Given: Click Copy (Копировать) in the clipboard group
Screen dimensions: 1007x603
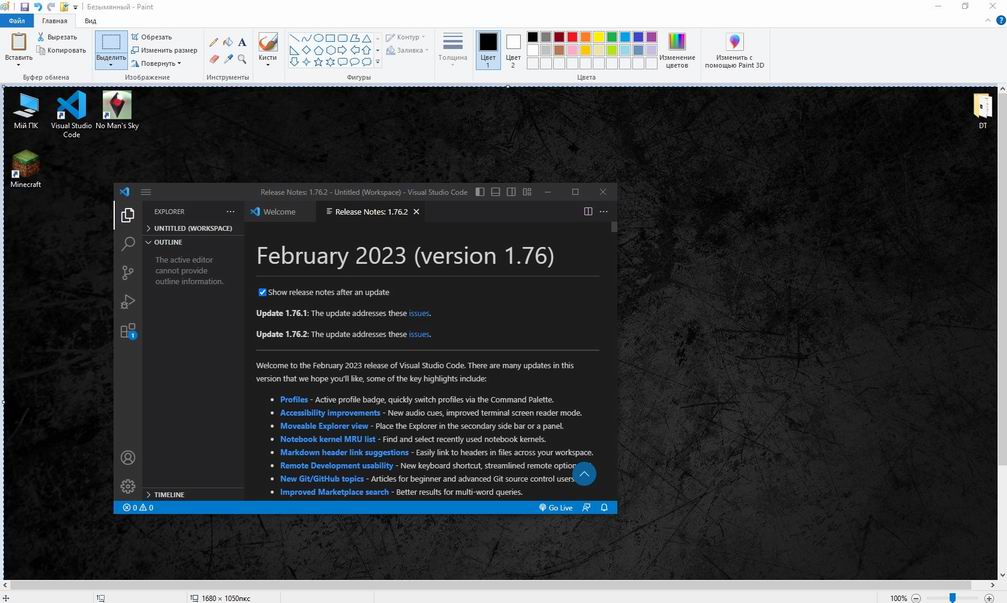Looking at the screenshot, I should tap(61, 50).
